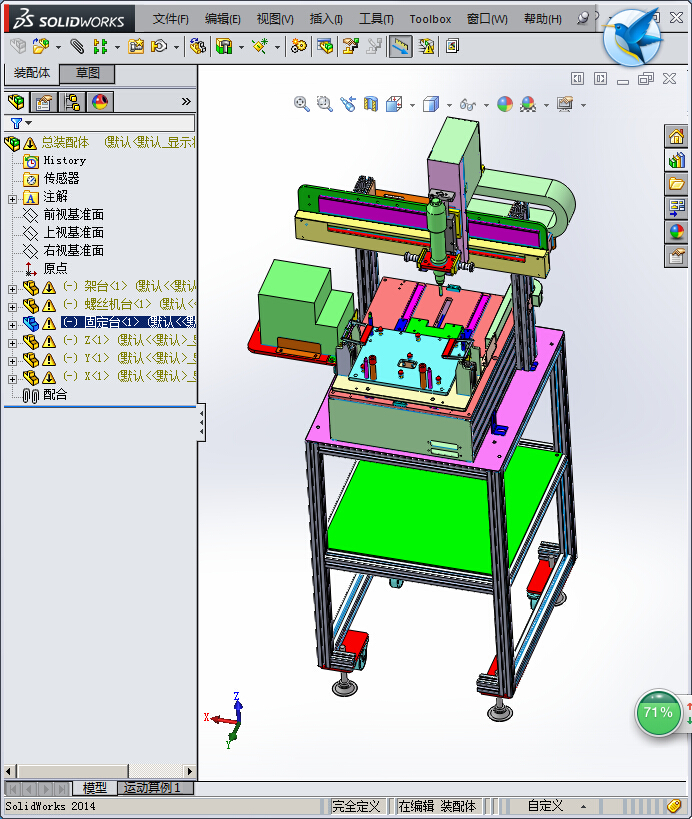692x819 pixels.
Task: Click the Zoom to Area icon
Action: click(x=324, y=104)
